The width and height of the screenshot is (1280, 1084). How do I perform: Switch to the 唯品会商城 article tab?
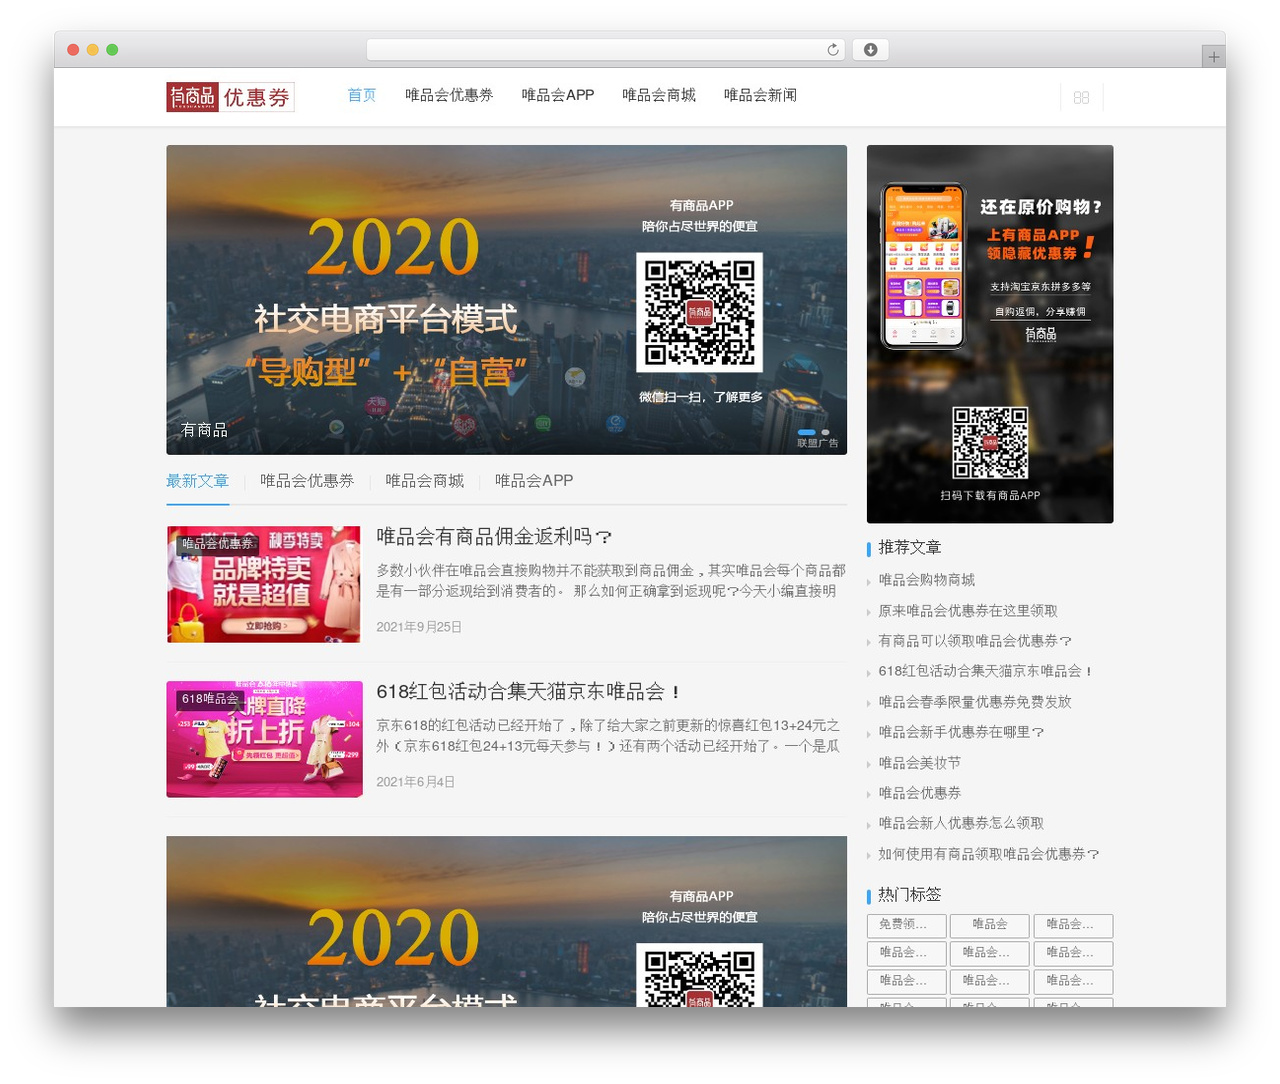[x=425, y=481]
